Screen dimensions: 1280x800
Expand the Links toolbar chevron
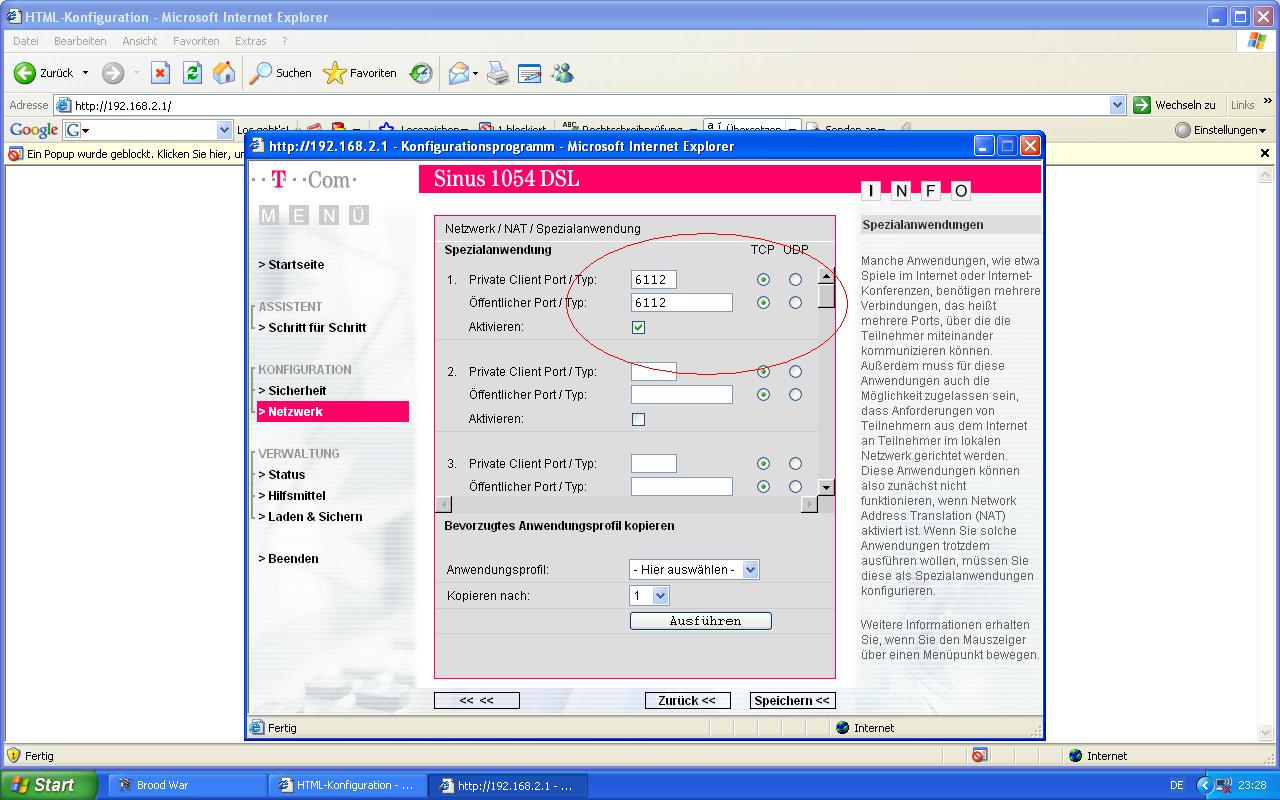(x=1268, y=102)
